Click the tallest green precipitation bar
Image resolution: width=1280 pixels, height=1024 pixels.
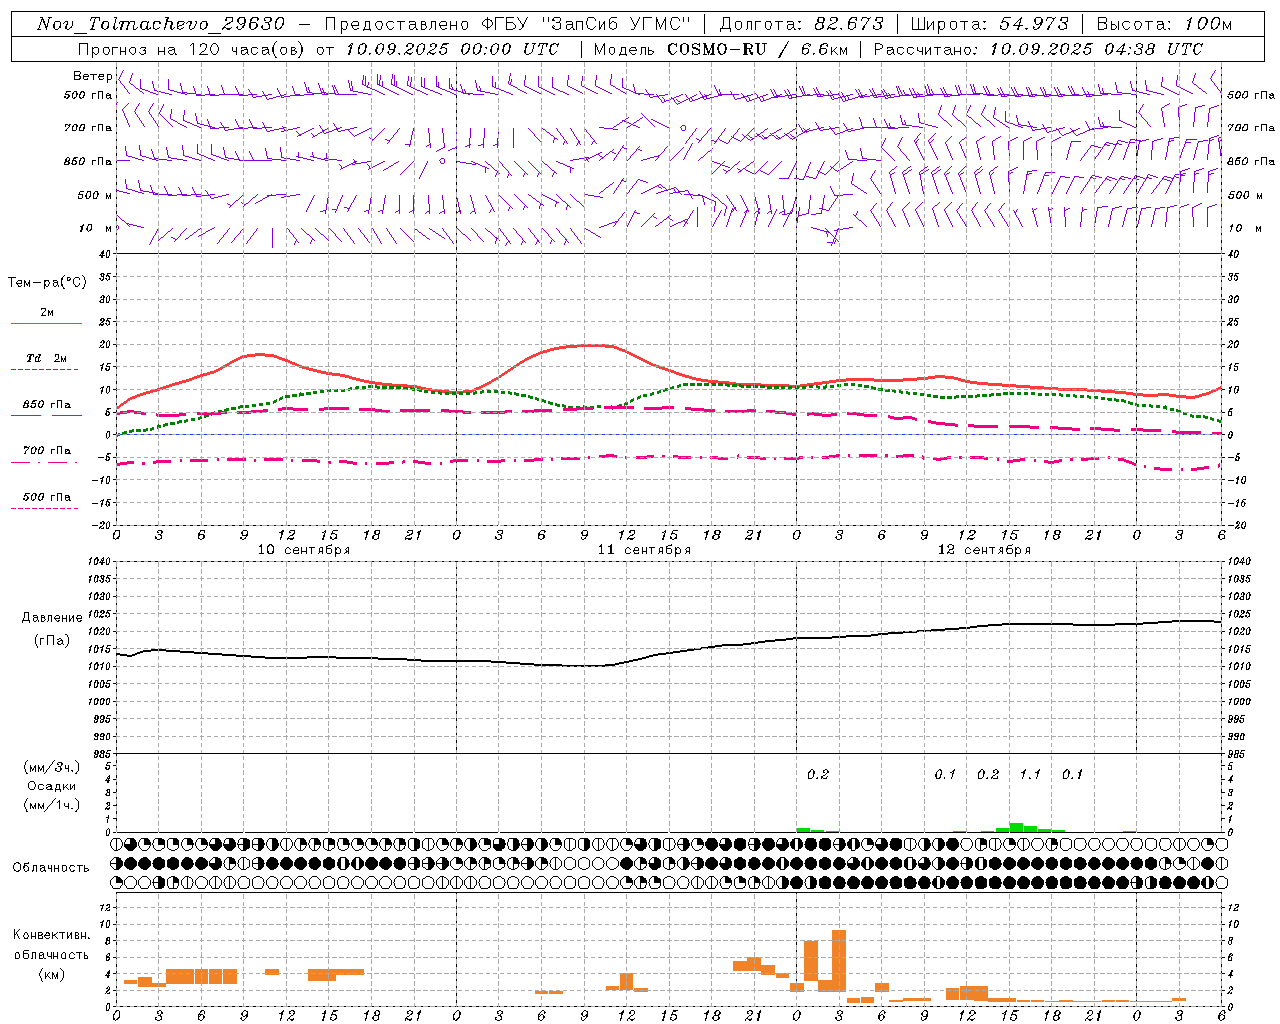click(x=1016, y=827)
